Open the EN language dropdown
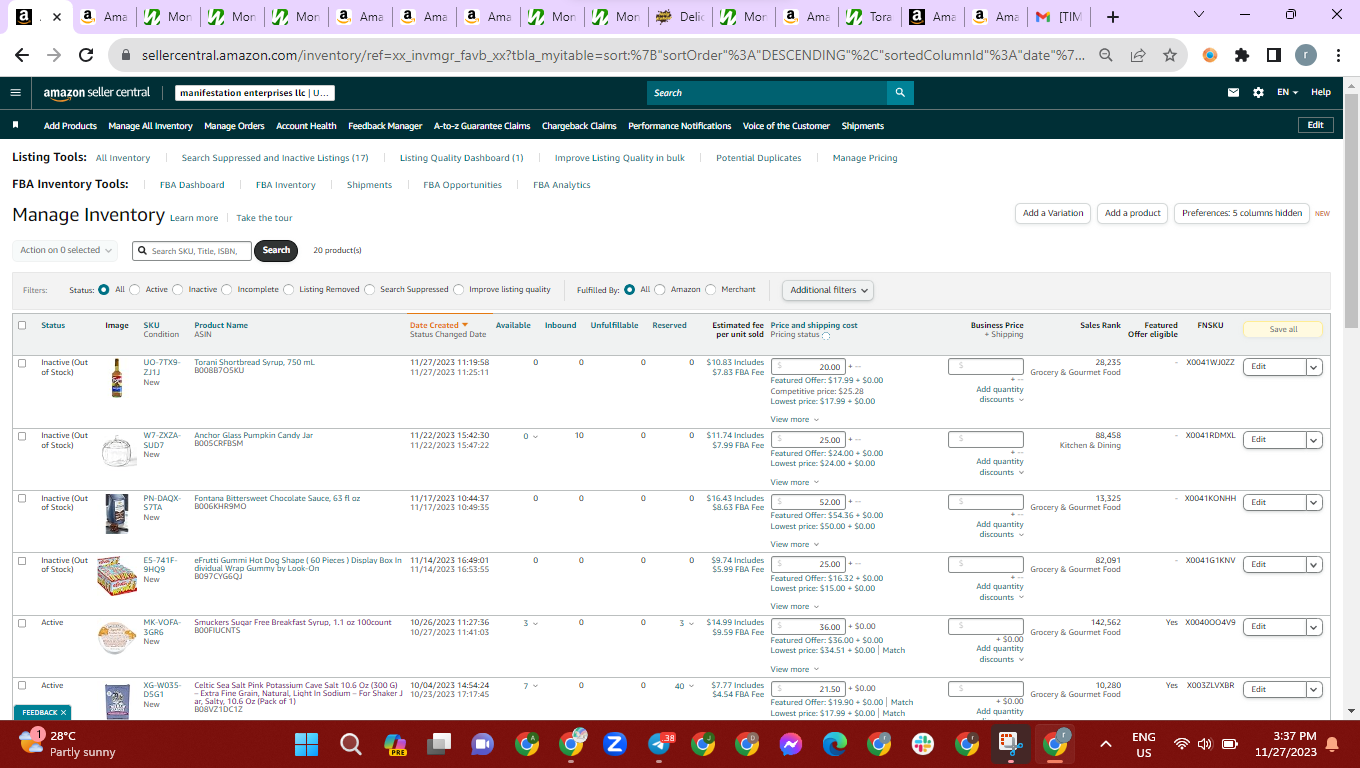This screenshot has height=768, width=1360. tap(1287, 93)
